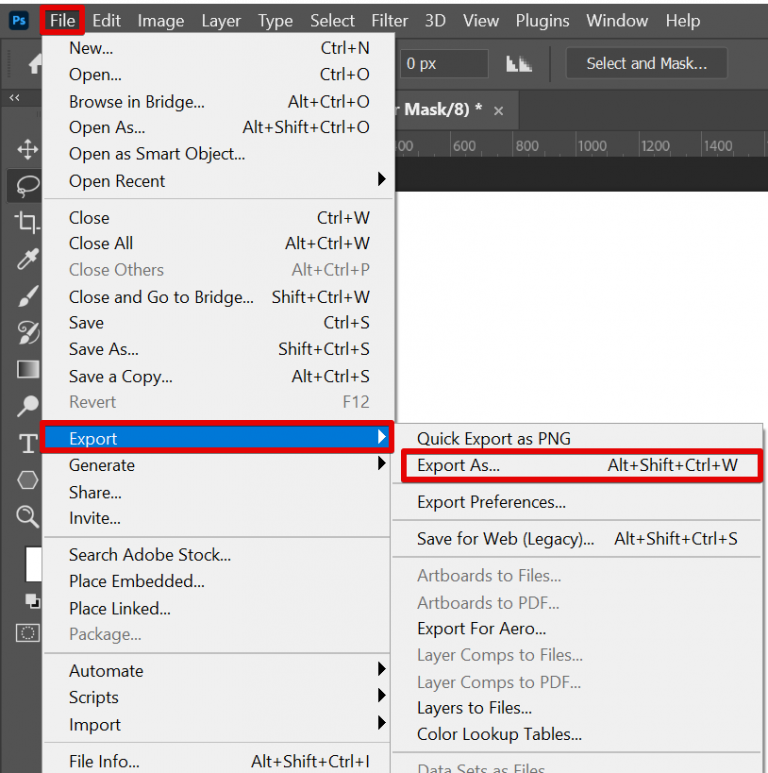Toggle Quick Mask mode icon

pos(28,632)
